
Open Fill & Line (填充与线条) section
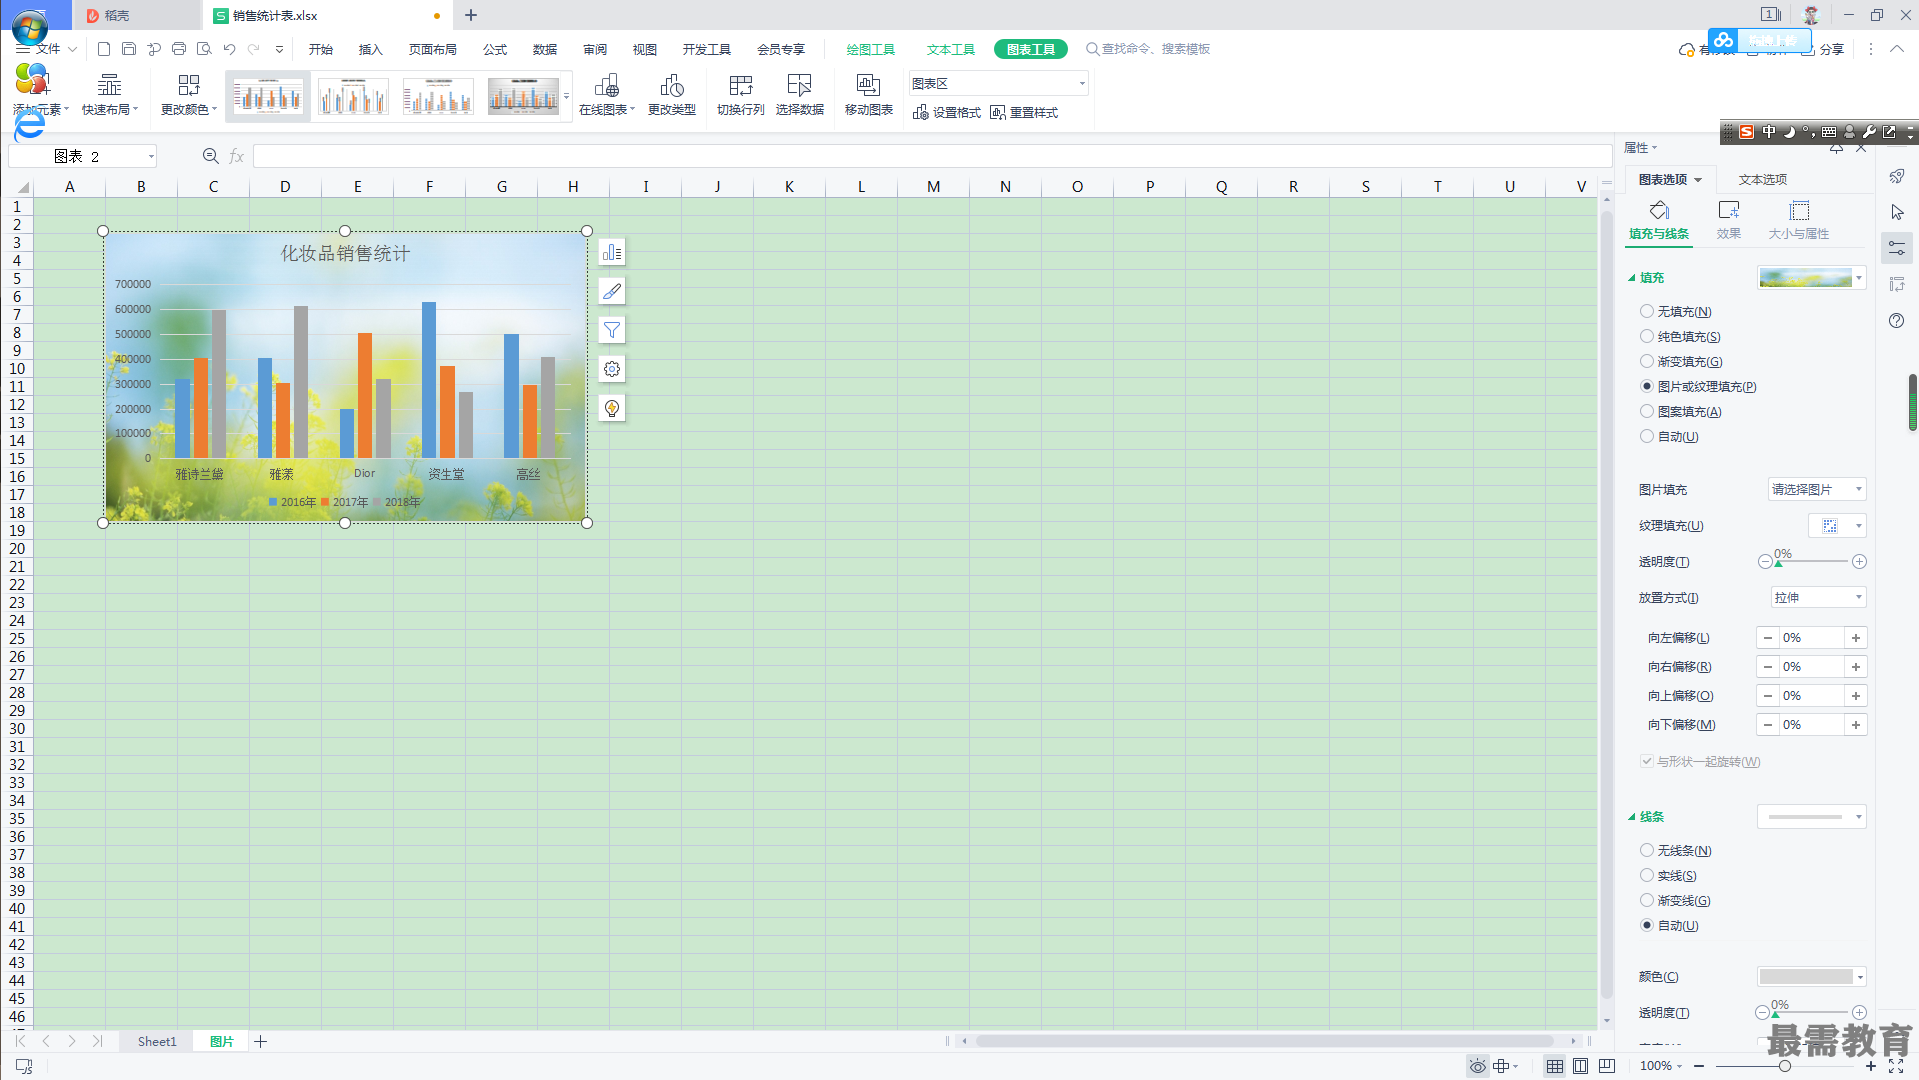(x=1659, y=220)
